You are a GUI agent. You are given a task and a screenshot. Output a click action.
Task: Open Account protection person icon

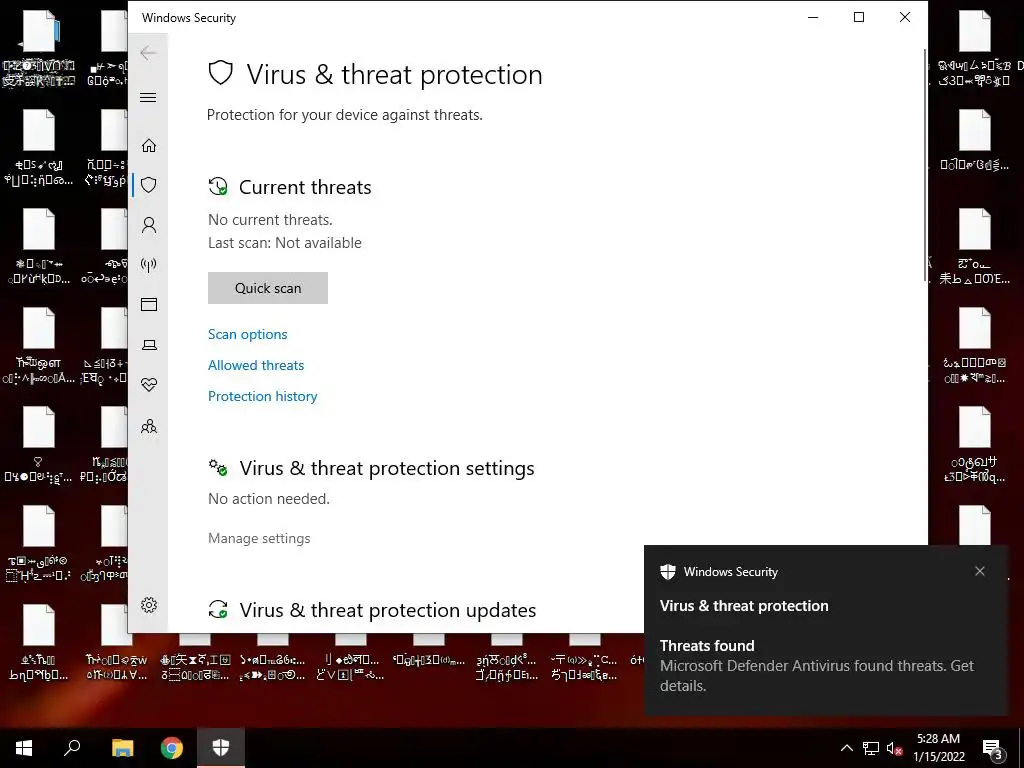click(149, 225)
